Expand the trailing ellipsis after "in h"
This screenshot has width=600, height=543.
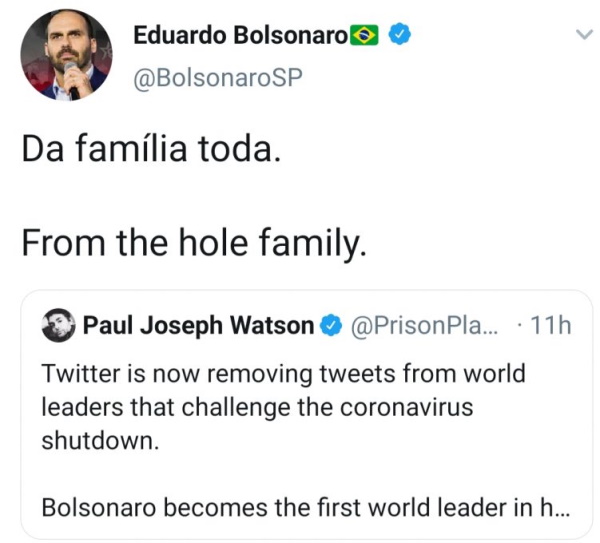click(x=563, y=507)
